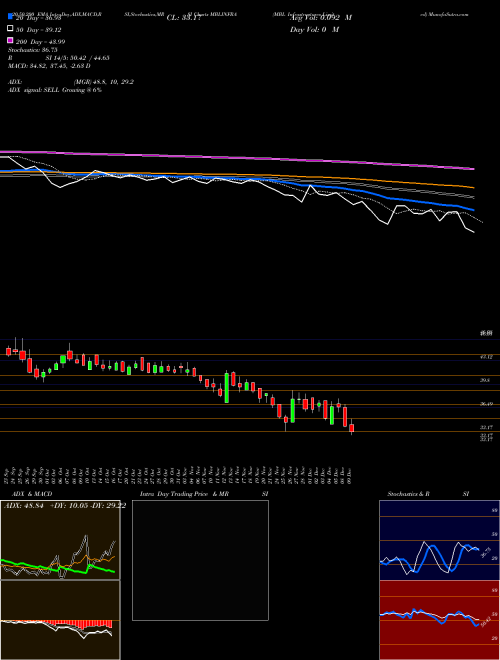Click the last red candlestick on the chart

pyautogui.click(x=352, y=428)
